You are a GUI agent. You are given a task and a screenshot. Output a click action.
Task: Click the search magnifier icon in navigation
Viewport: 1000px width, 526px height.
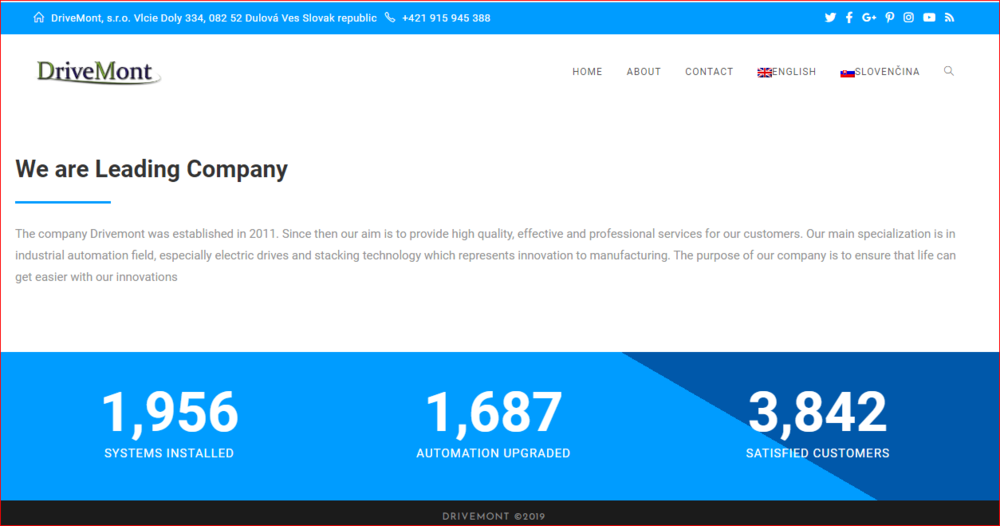(x=949, y=71)
